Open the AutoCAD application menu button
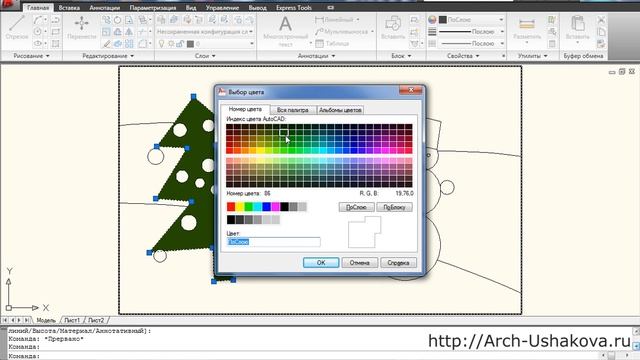The image size is (640, 360). tap(9, 5)
